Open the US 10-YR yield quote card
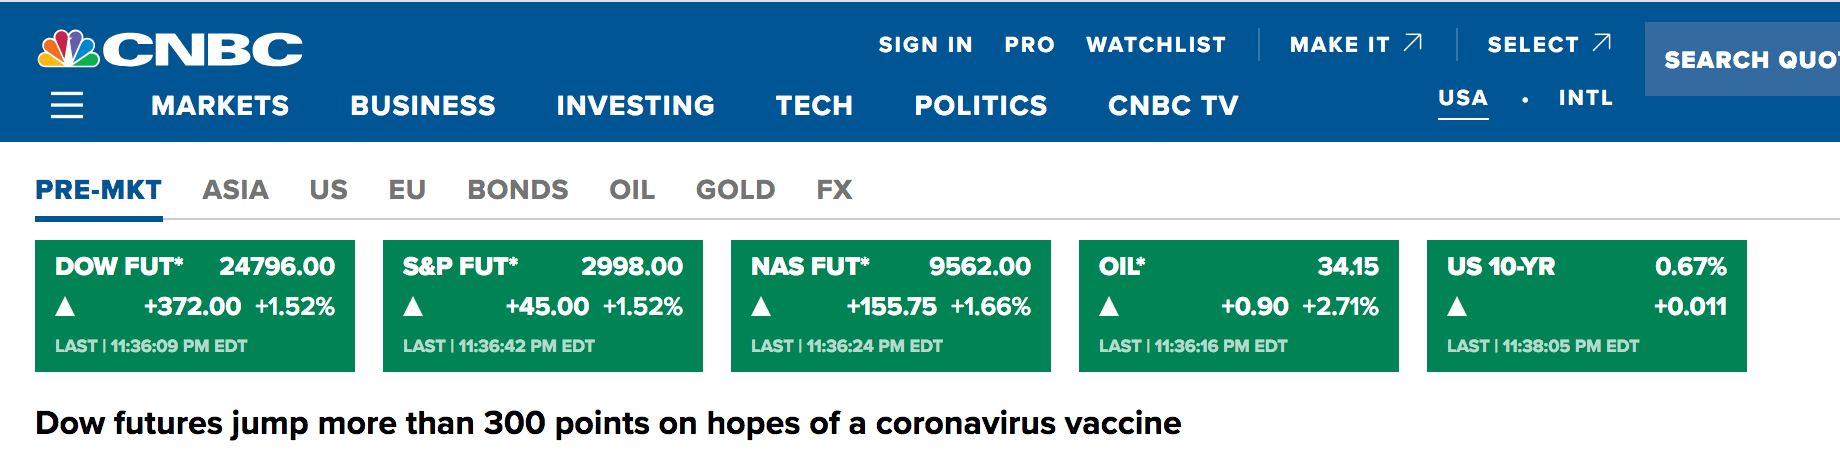Image resolution: width=1840 pixels, height=454 pixels. 1586,305
